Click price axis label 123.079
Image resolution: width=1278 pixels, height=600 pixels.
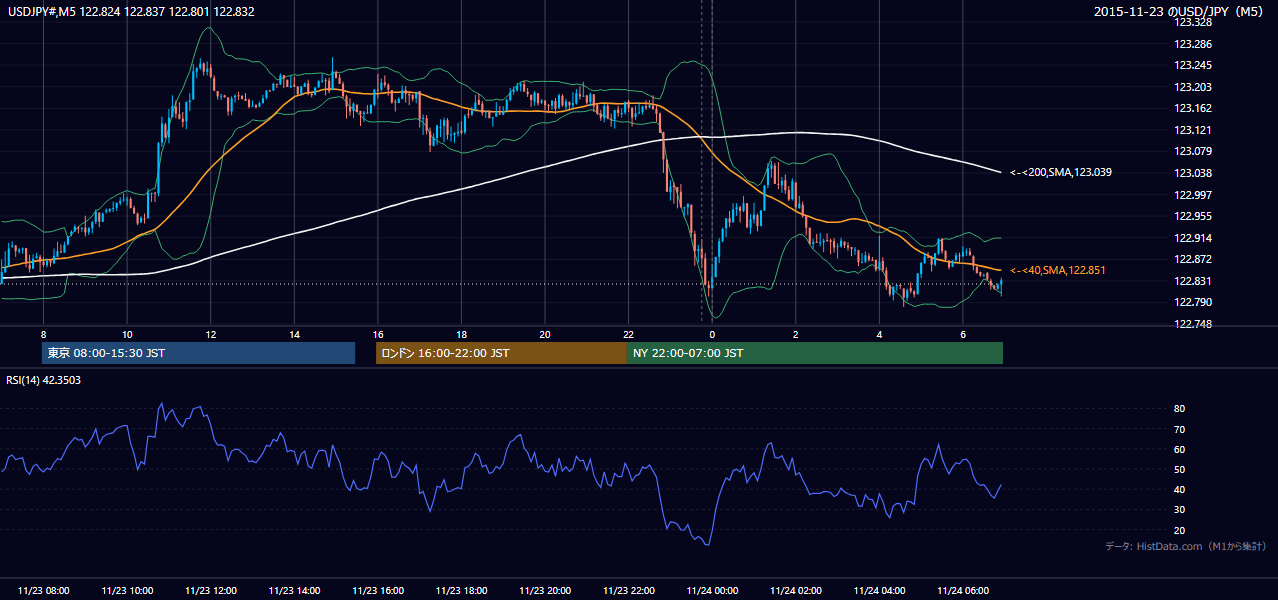coord(1194,151)
